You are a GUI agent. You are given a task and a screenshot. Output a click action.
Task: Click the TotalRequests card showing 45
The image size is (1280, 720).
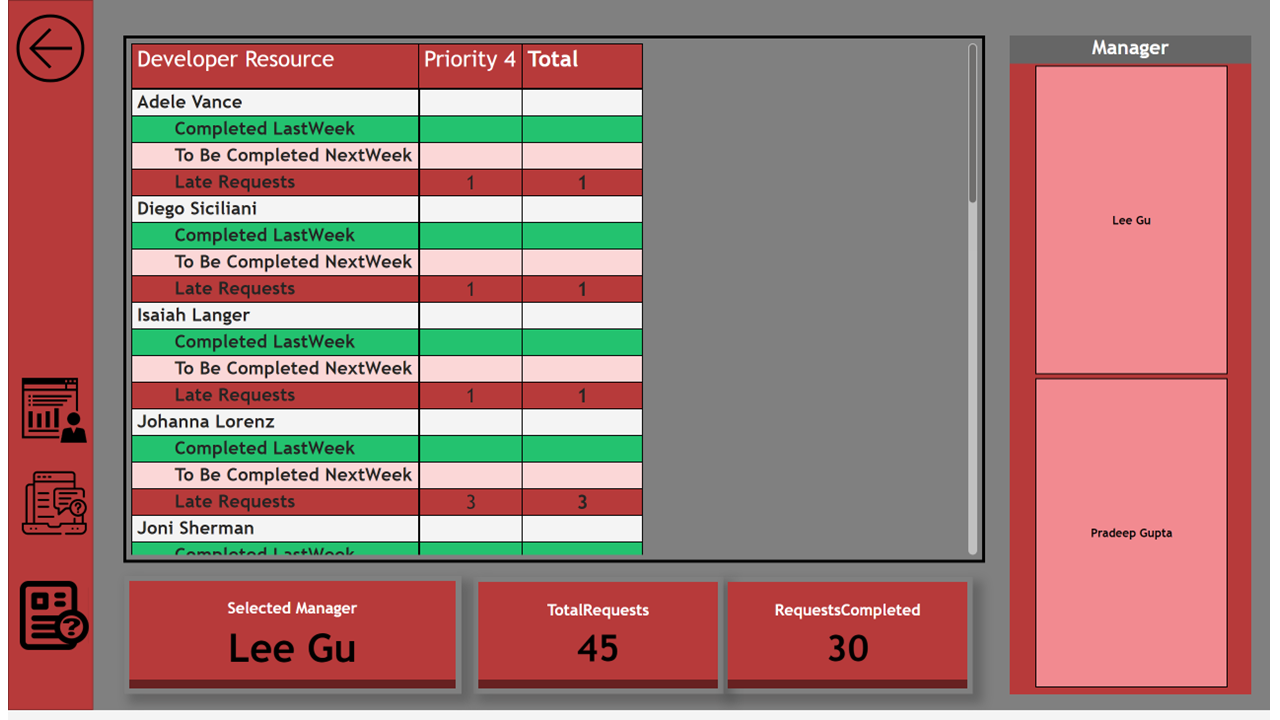pos(597,632)
